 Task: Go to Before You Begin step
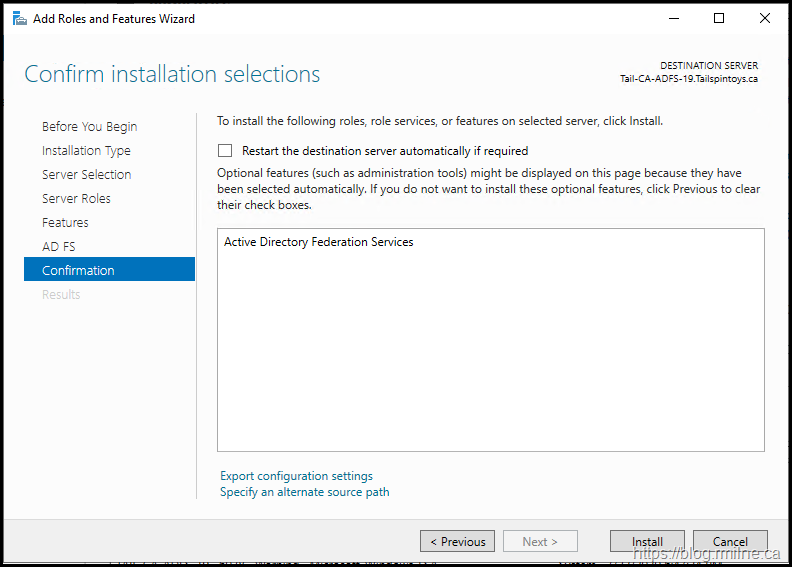[90, 127]
